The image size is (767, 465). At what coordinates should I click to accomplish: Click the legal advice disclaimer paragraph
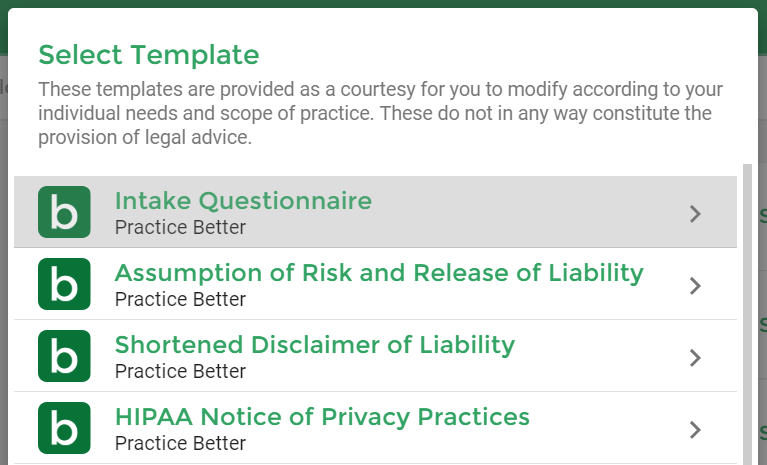click(x=380, y=113)
